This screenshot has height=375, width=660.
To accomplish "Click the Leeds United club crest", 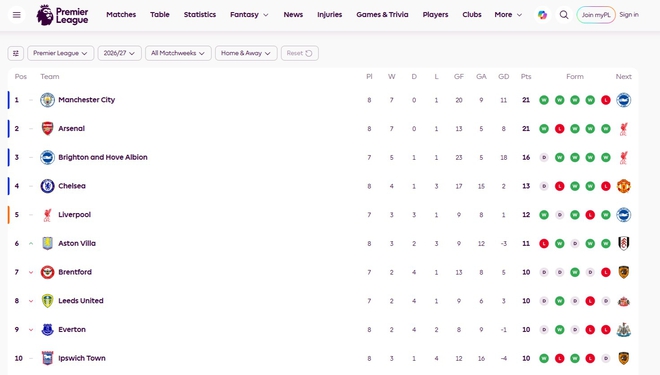I will (47, 301).
